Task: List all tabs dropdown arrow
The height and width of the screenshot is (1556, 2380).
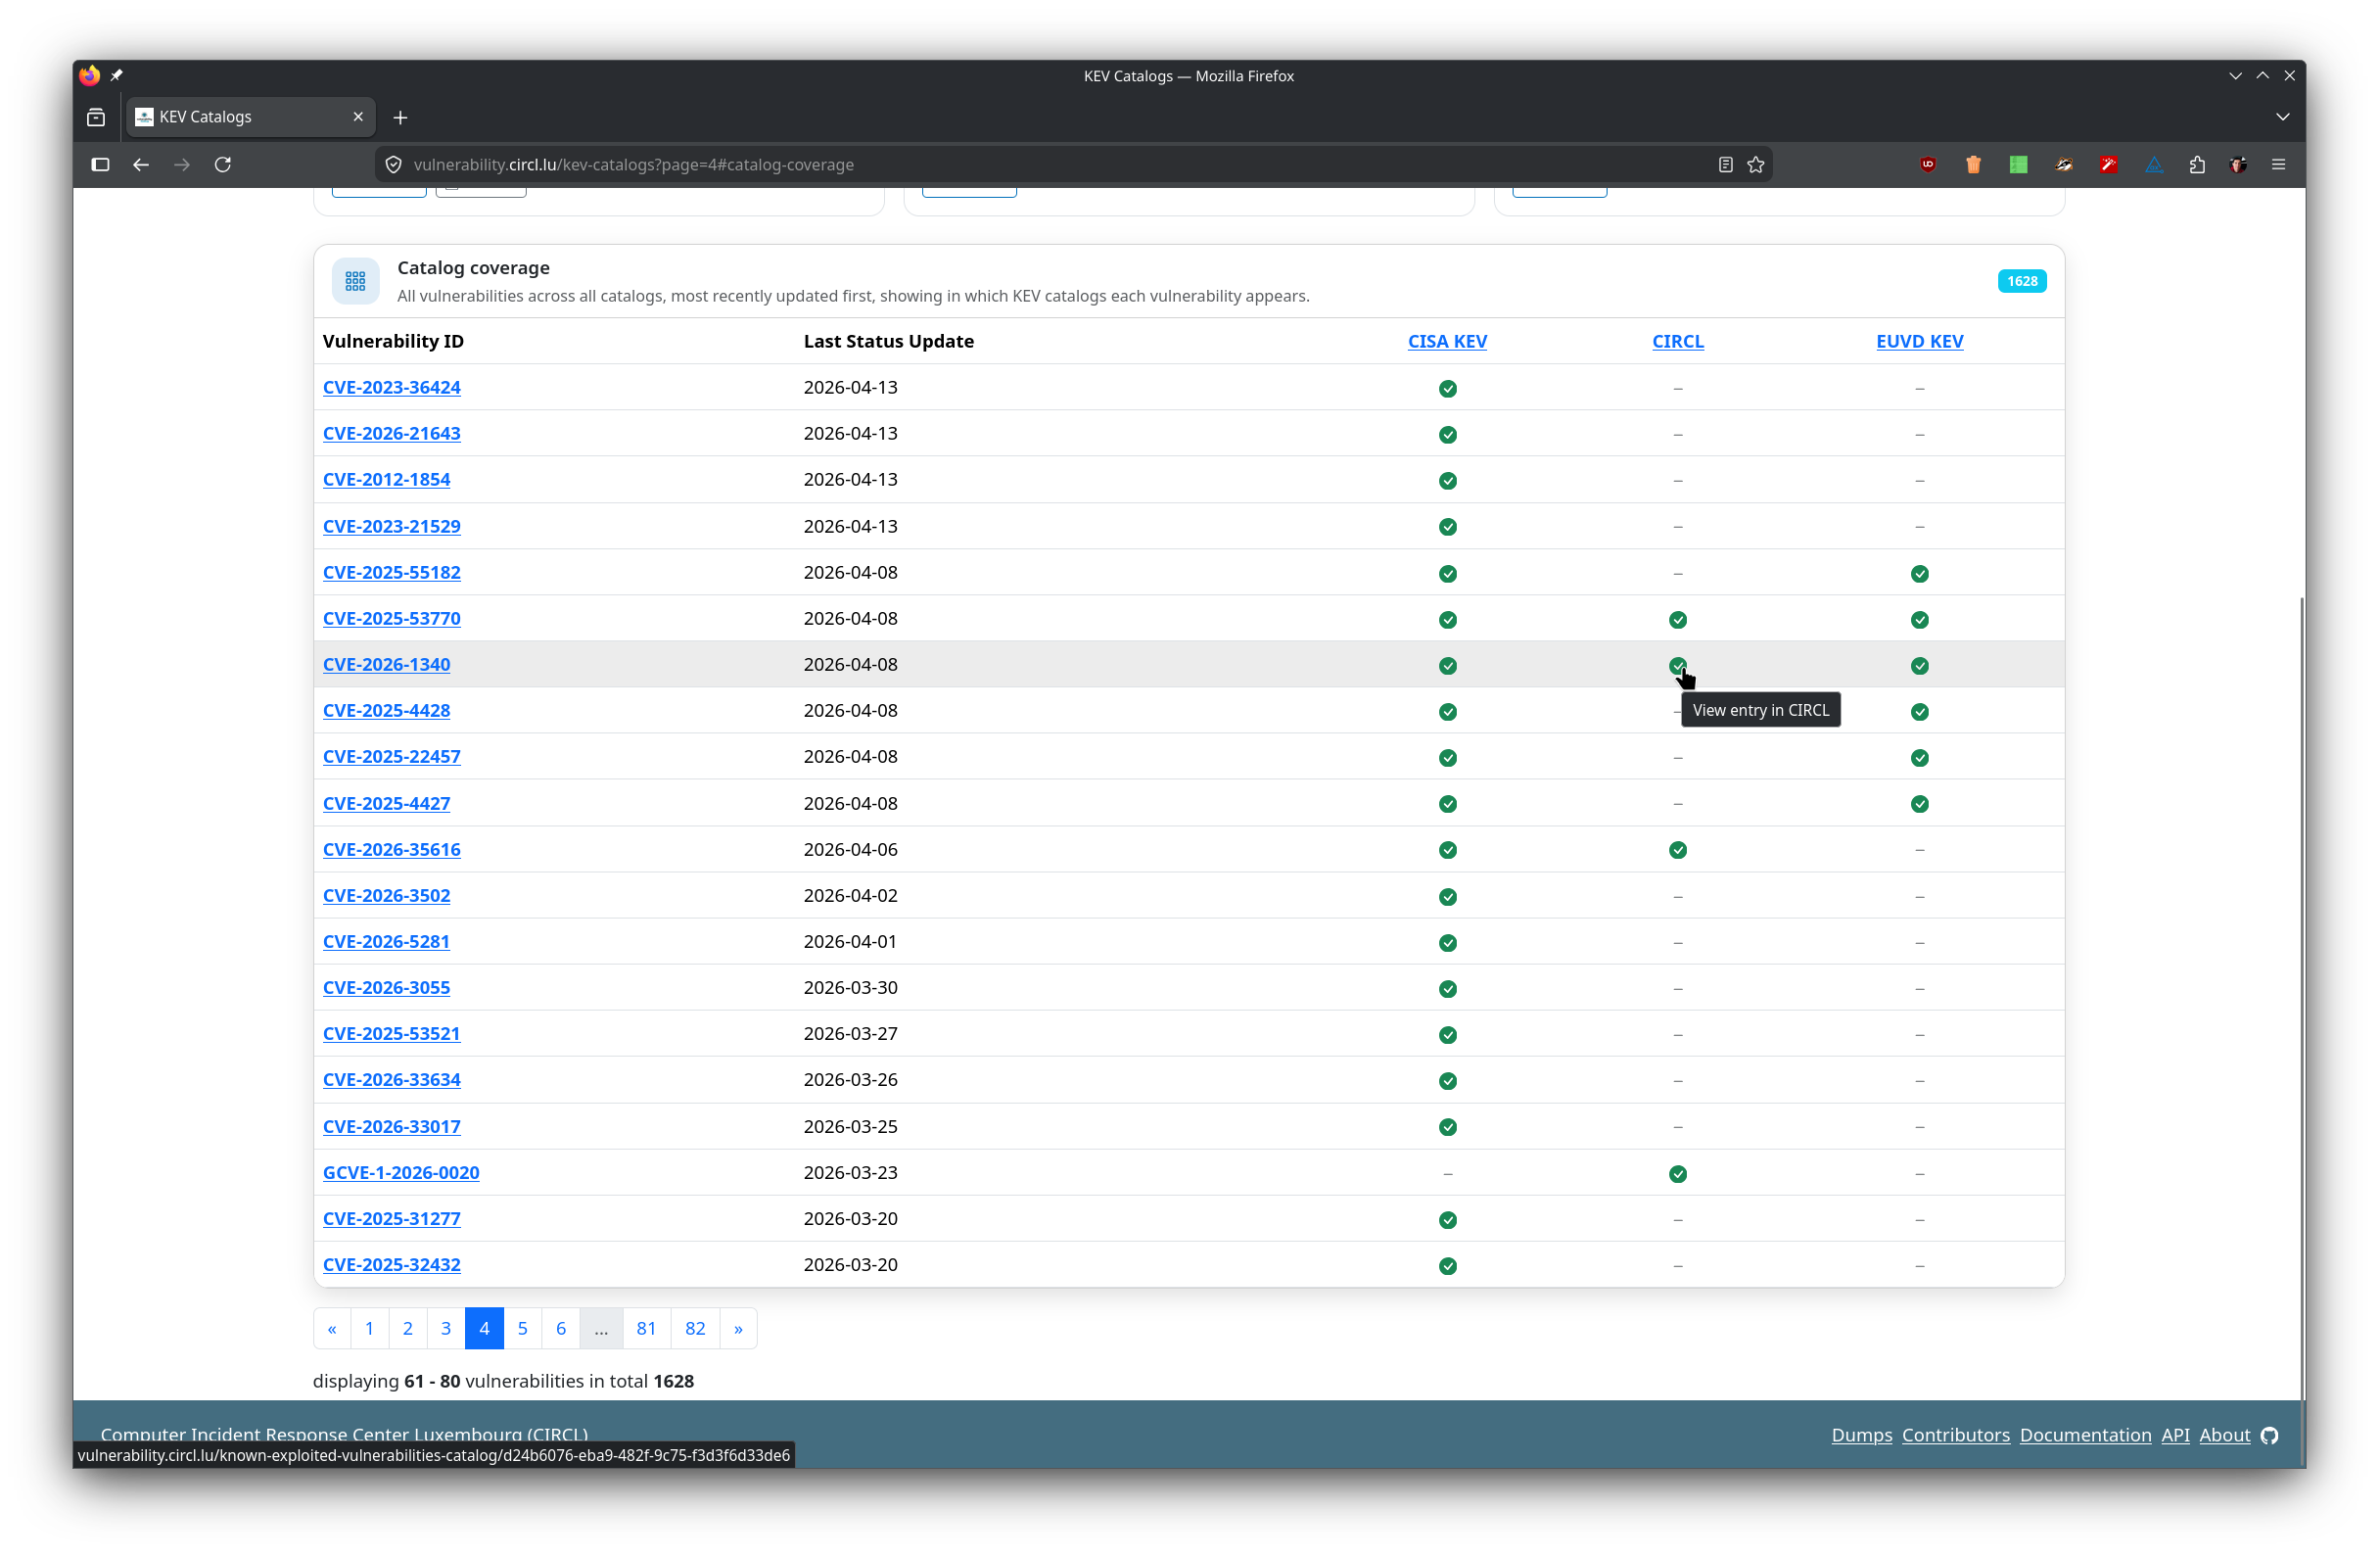Action: pos(2282,117)
